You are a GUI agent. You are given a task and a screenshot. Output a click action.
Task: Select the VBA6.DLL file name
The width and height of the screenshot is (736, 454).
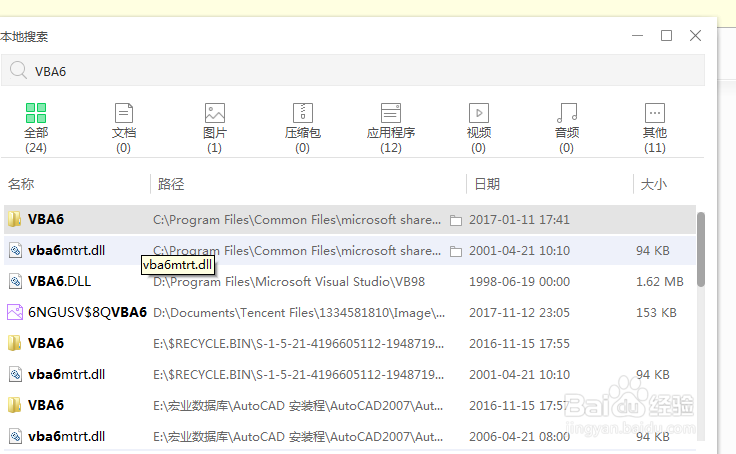click(59, 281)
